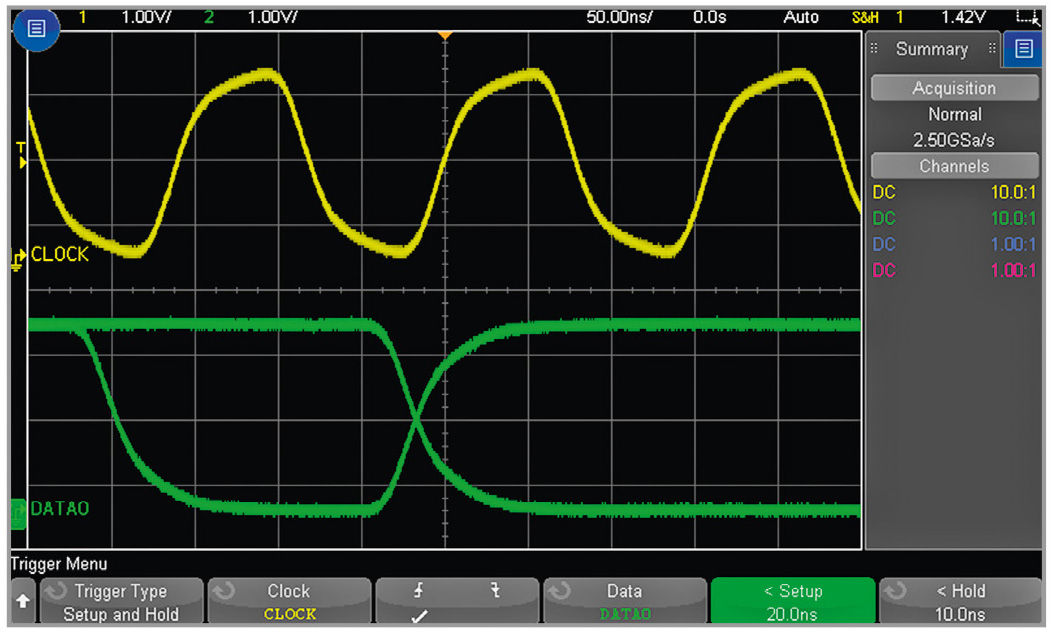This screenshot has height=634, width=1052.
Task: Open the Data source softkey
Action: point(624,603)
